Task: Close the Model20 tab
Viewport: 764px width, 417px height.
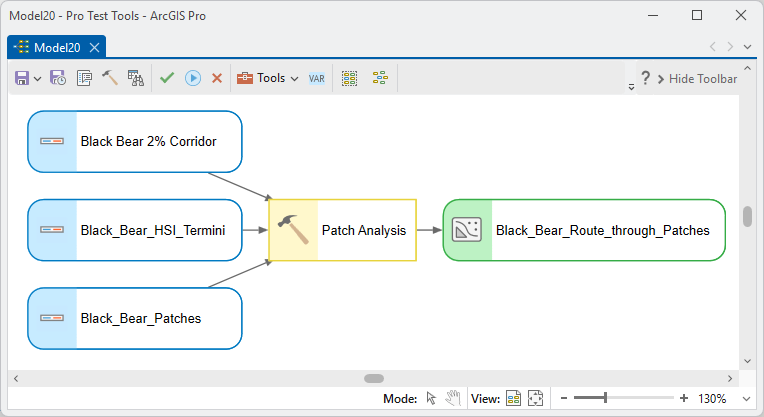Action: [x=95, y=47]
